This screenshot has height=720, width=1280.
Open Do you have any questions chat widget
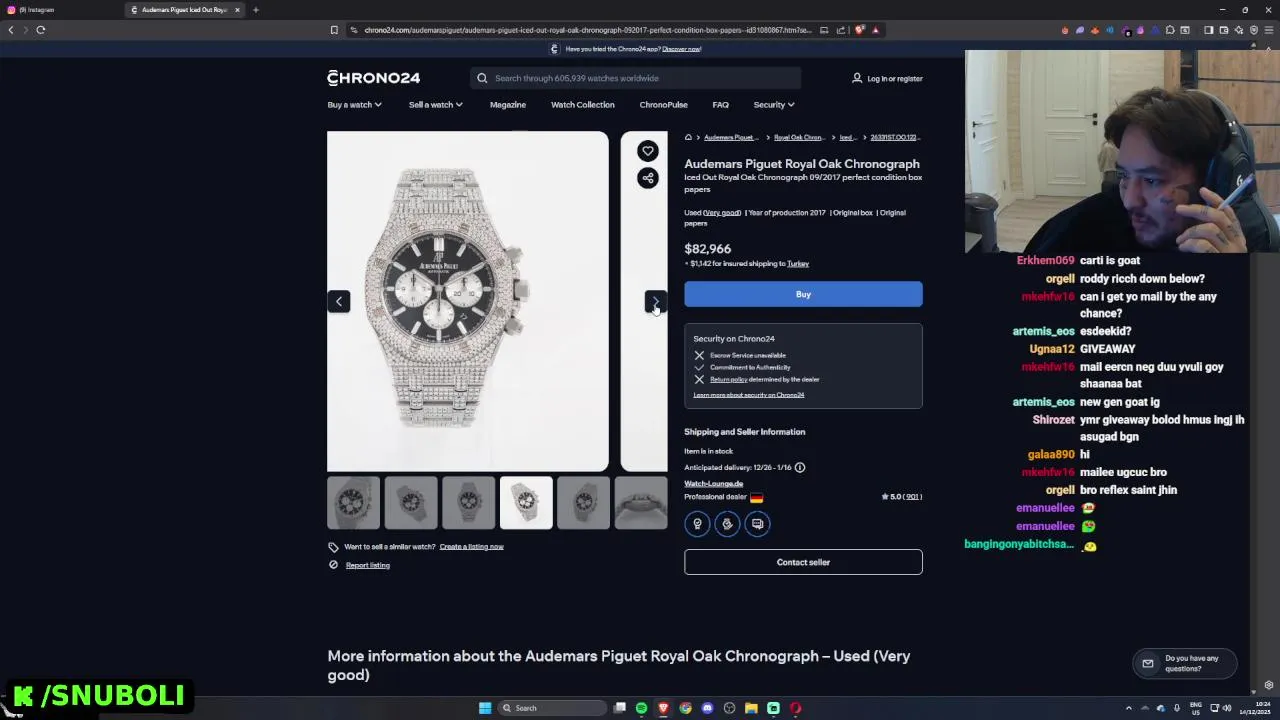coord(1185,663)
